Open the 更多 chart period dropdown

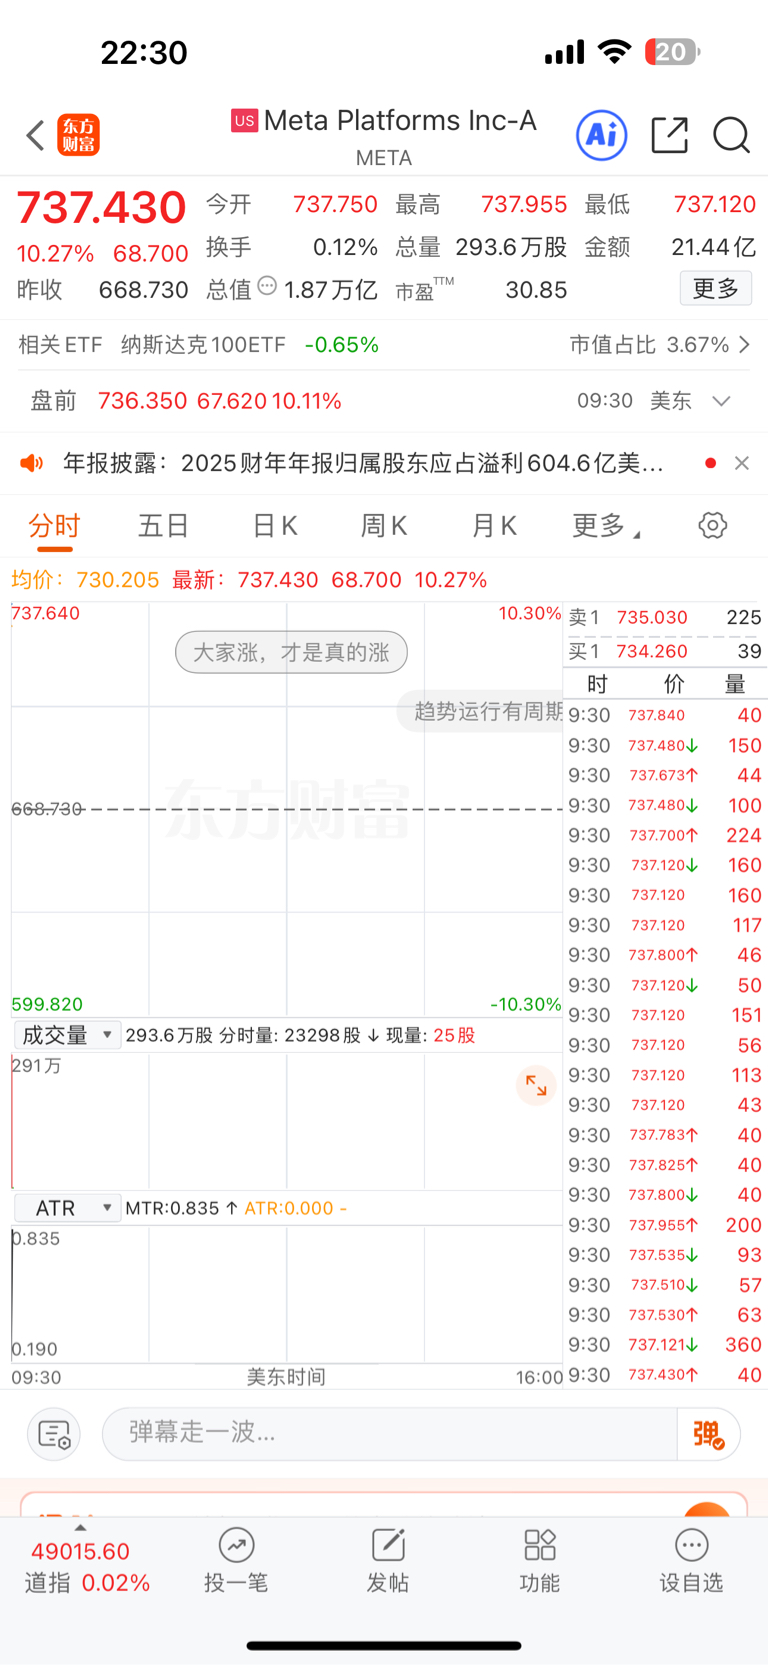pos(606,526)
